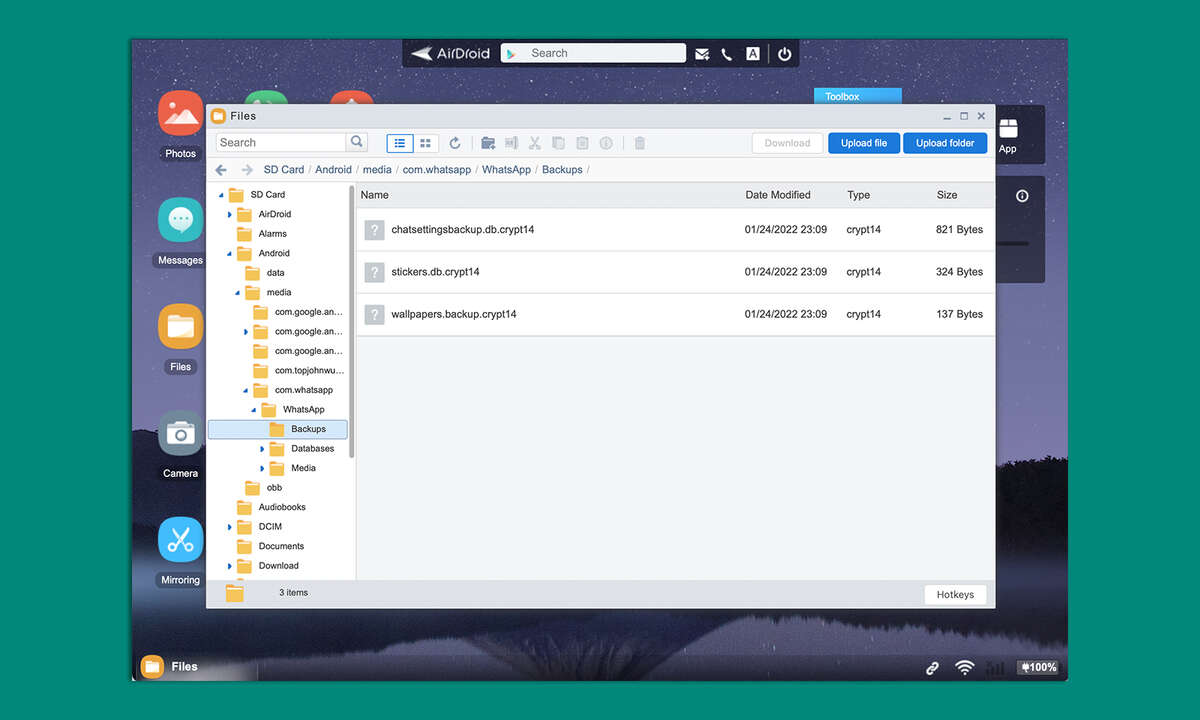Select chatsettingsbackup.db.crypt14 file
The image size is (1200, 720).
tap(675, 230)
